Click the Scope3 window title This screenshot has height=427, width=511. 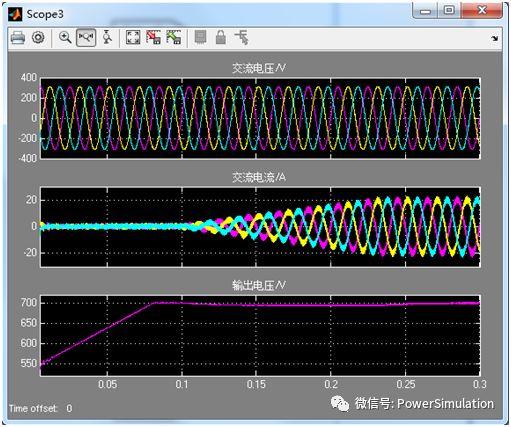[x=45, y=14]
